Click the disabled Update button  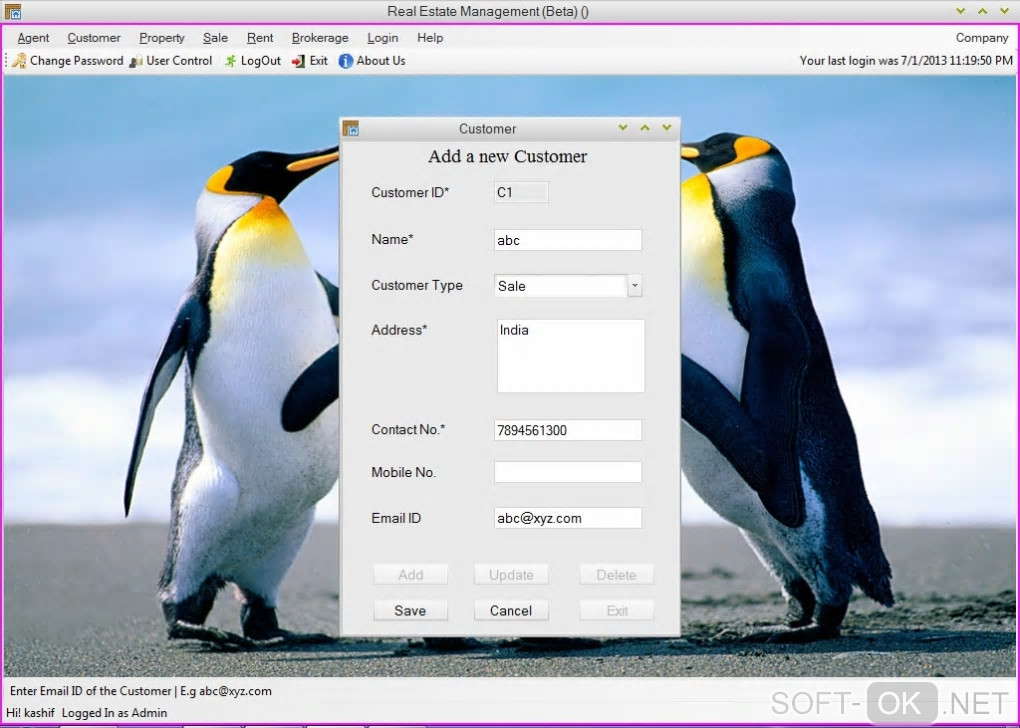click(x=511, y=574)
